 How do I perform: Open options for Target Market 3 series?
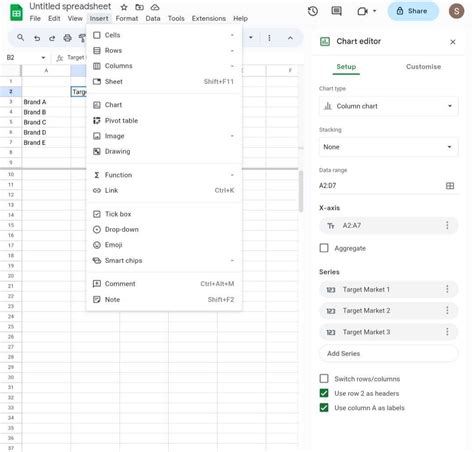coord(447,332)
